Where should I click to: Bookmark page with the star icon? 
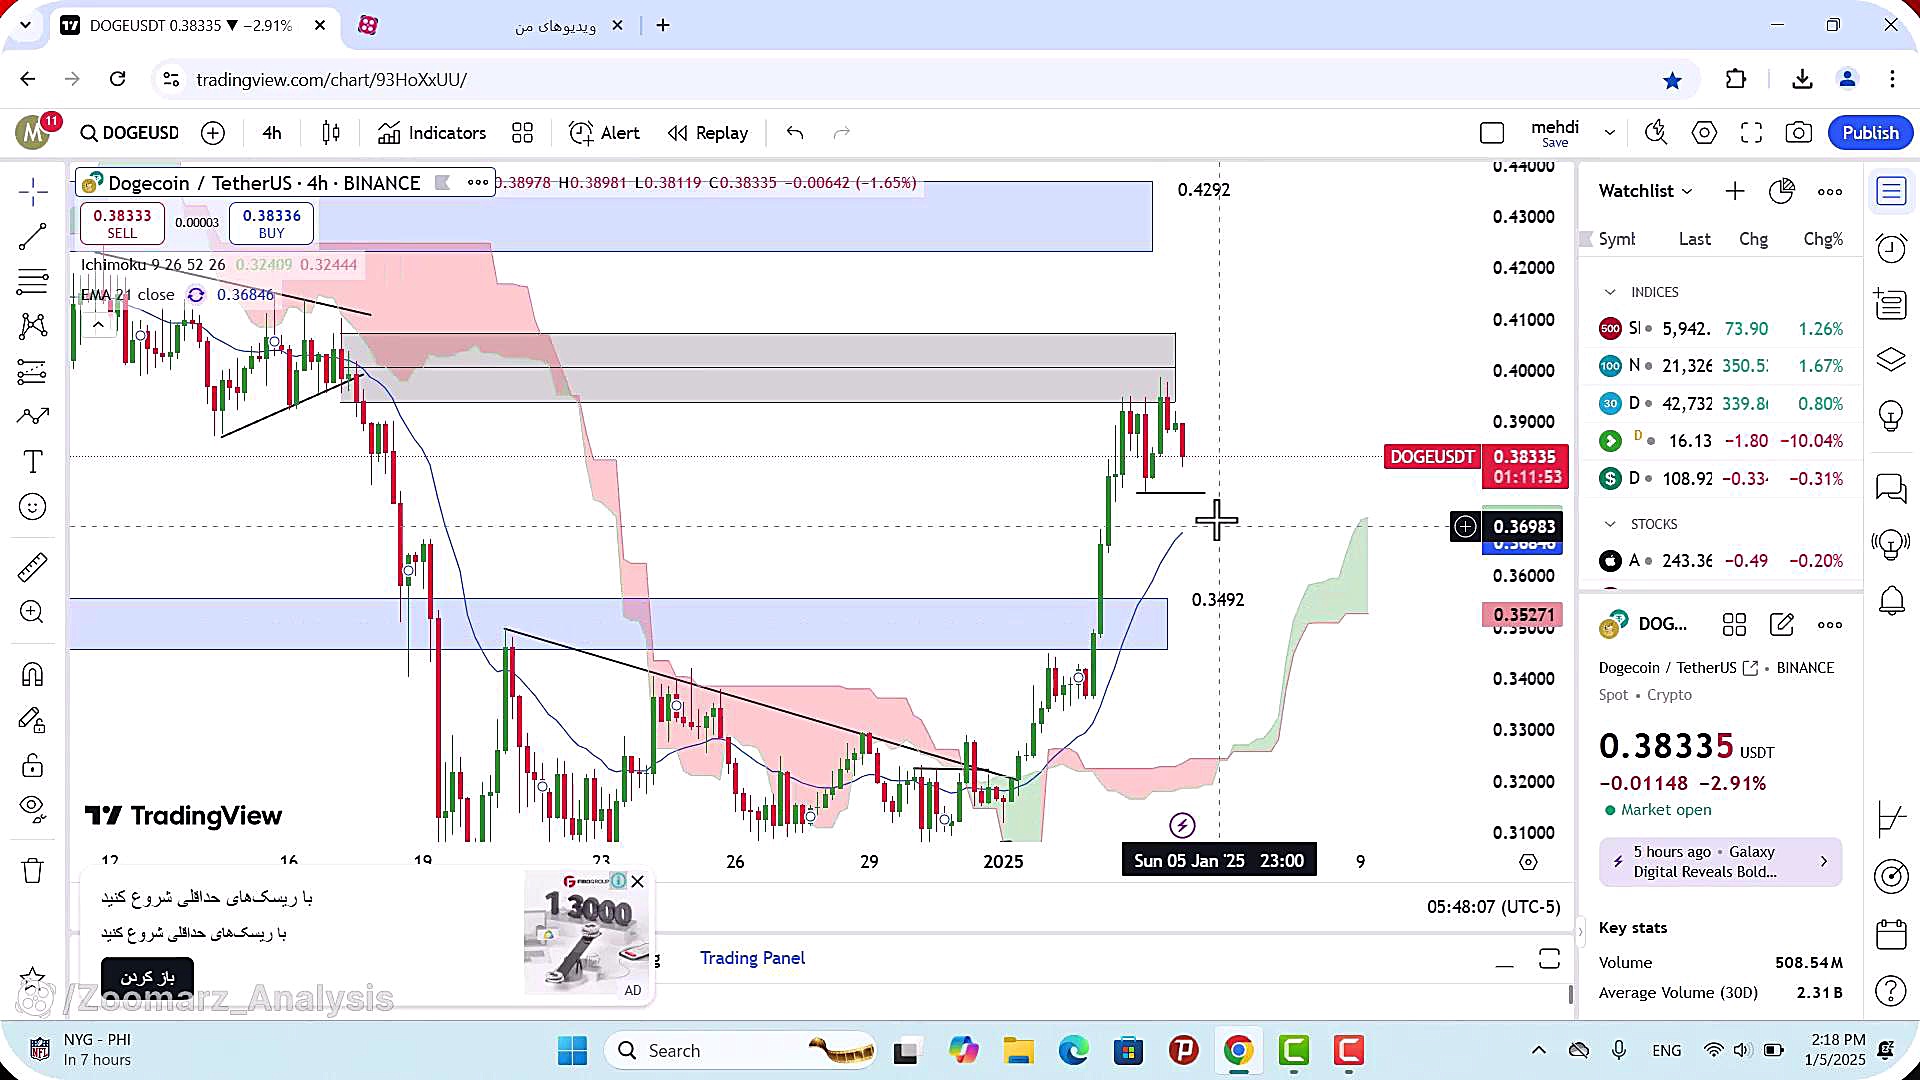tap(1672, 80)
